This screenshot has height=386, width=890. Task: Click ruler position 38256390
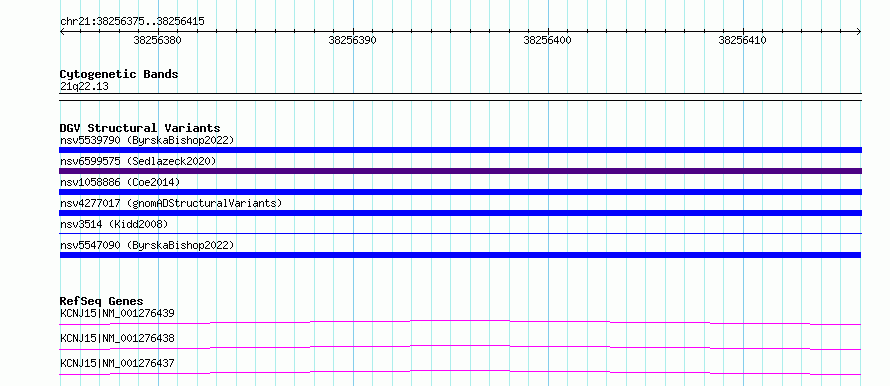352,40
